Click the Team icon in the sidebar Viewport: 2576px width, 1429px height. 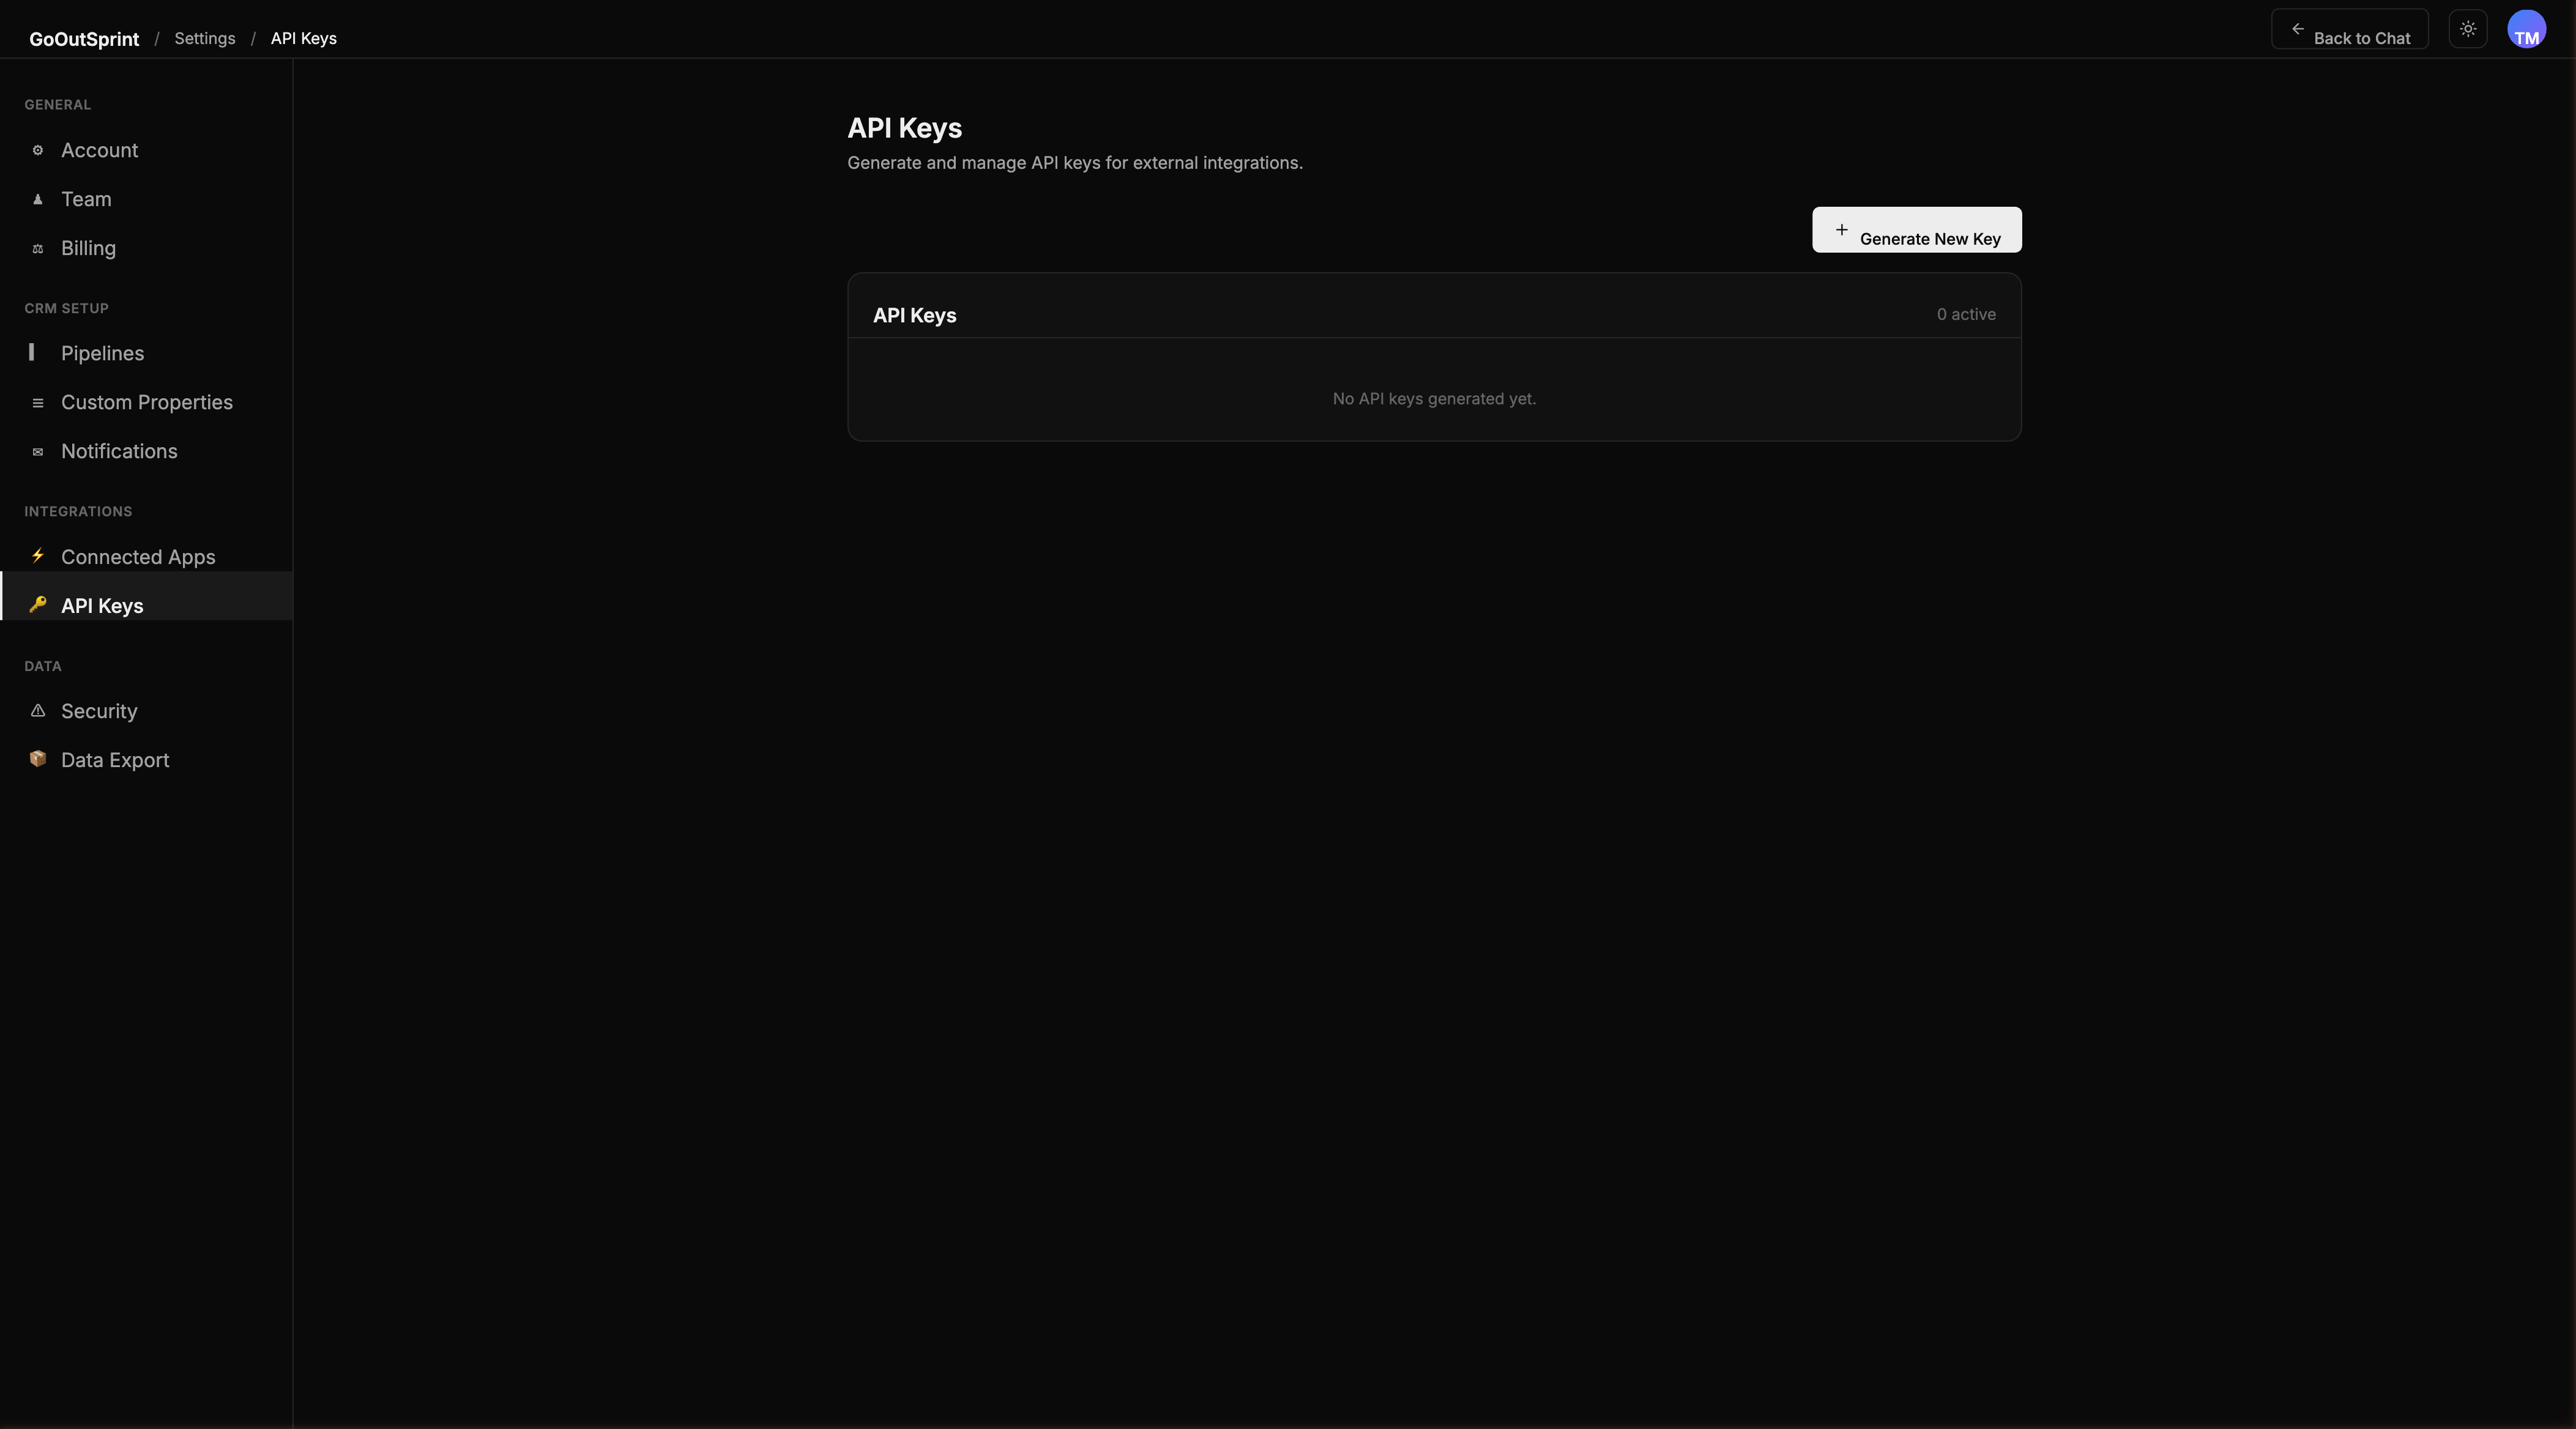coord(38,199)
